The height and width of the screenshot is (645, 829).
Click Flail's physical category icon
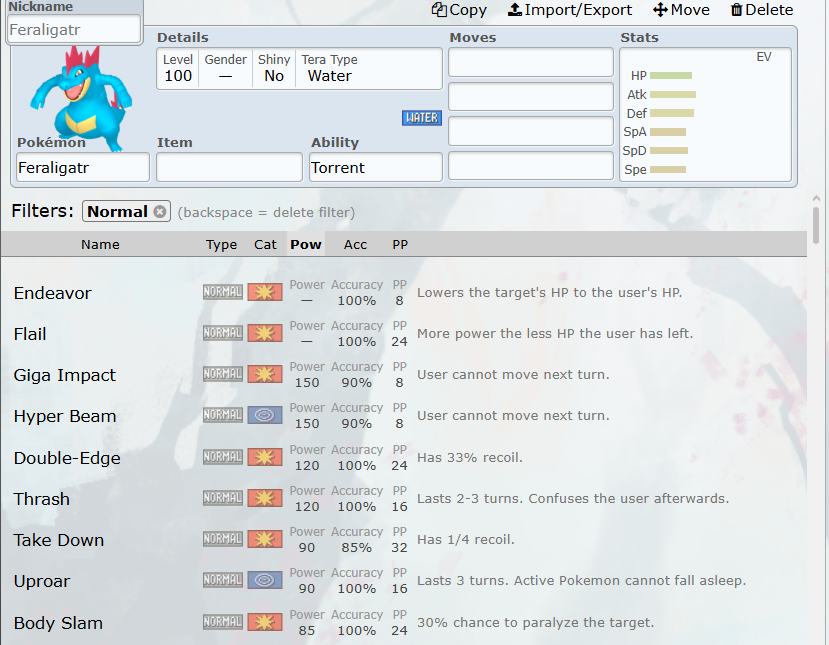(x=265, y=333)
